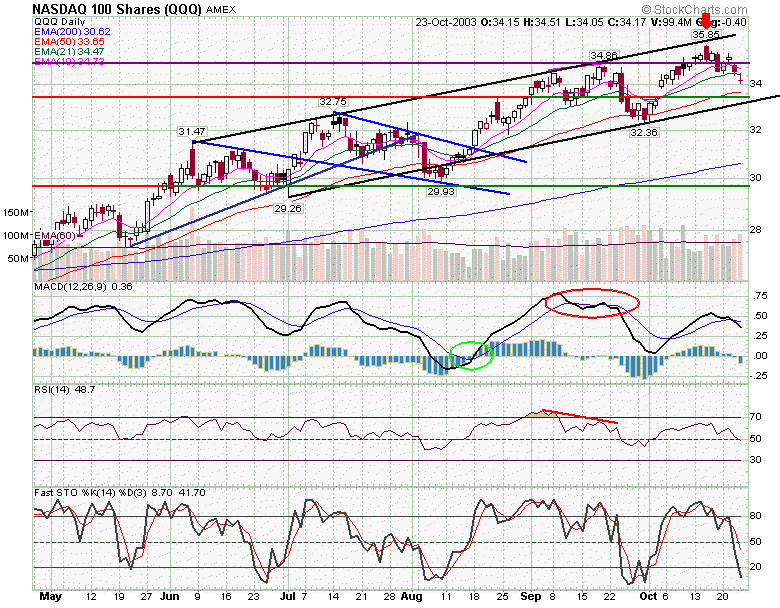Click the Fast STO %K(14) %D(3) label
The height and width of the screenshot is (608, 780).
pos(91,493)
